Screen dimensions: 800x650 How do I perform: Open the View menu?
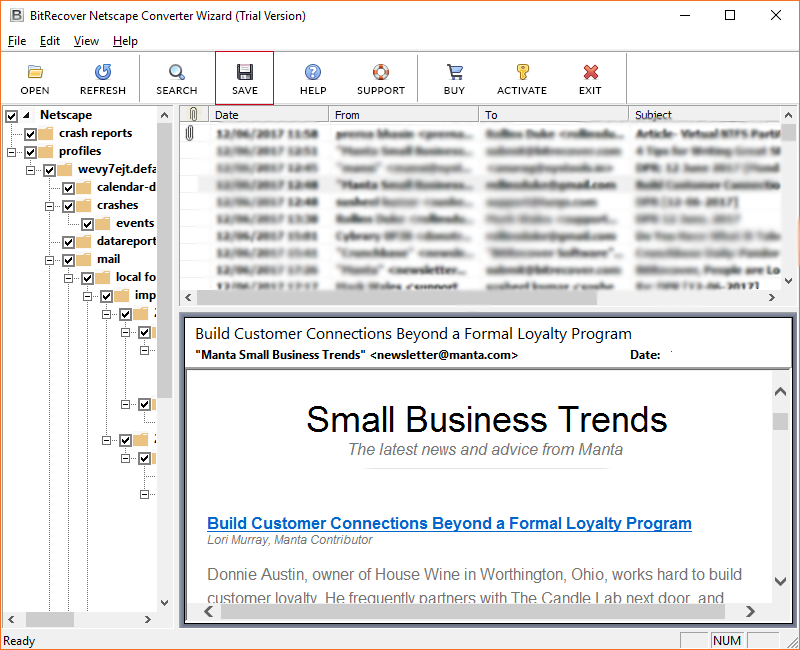(86, 41)
